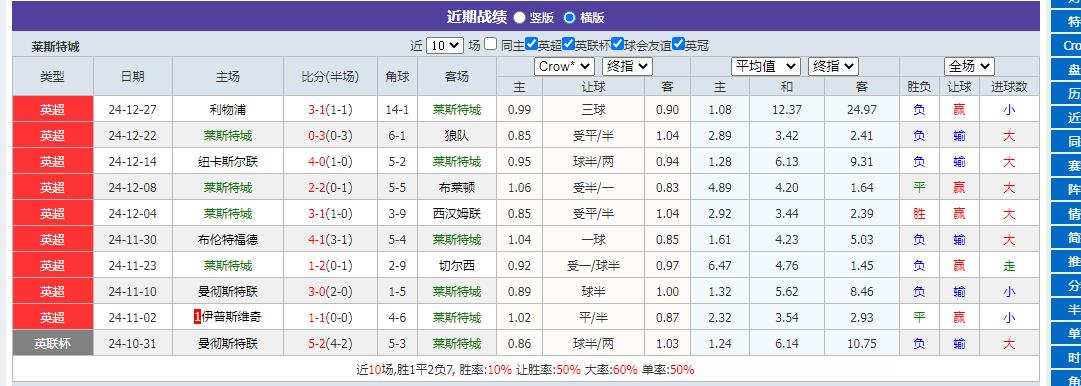Click the 英联杯 league label cell
The height and width of the screenshot is (386, 1081).
[x=52, y=343]
